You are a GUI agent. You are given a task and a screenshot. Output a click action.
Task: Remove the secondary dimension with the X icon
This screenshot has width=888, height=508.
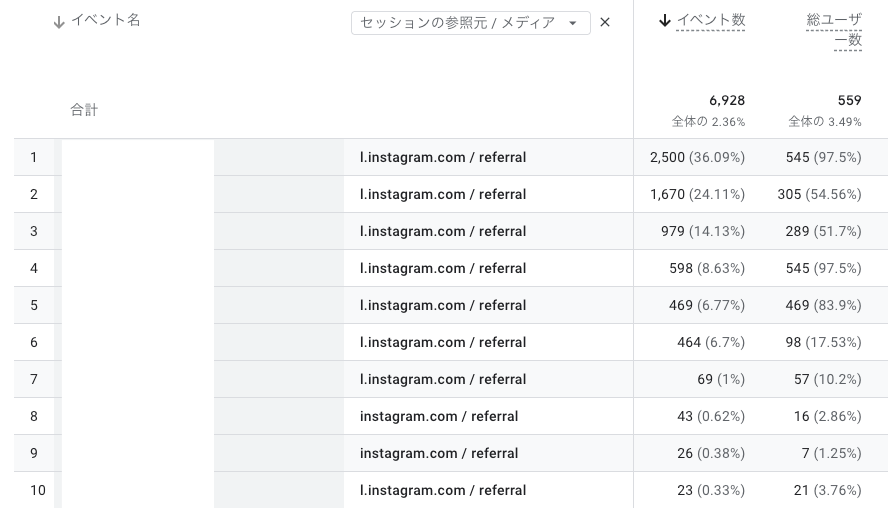pos(605,22)
